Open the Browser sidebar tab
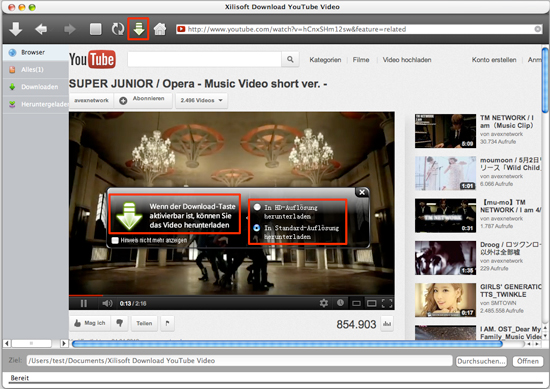 coord(36,52)
